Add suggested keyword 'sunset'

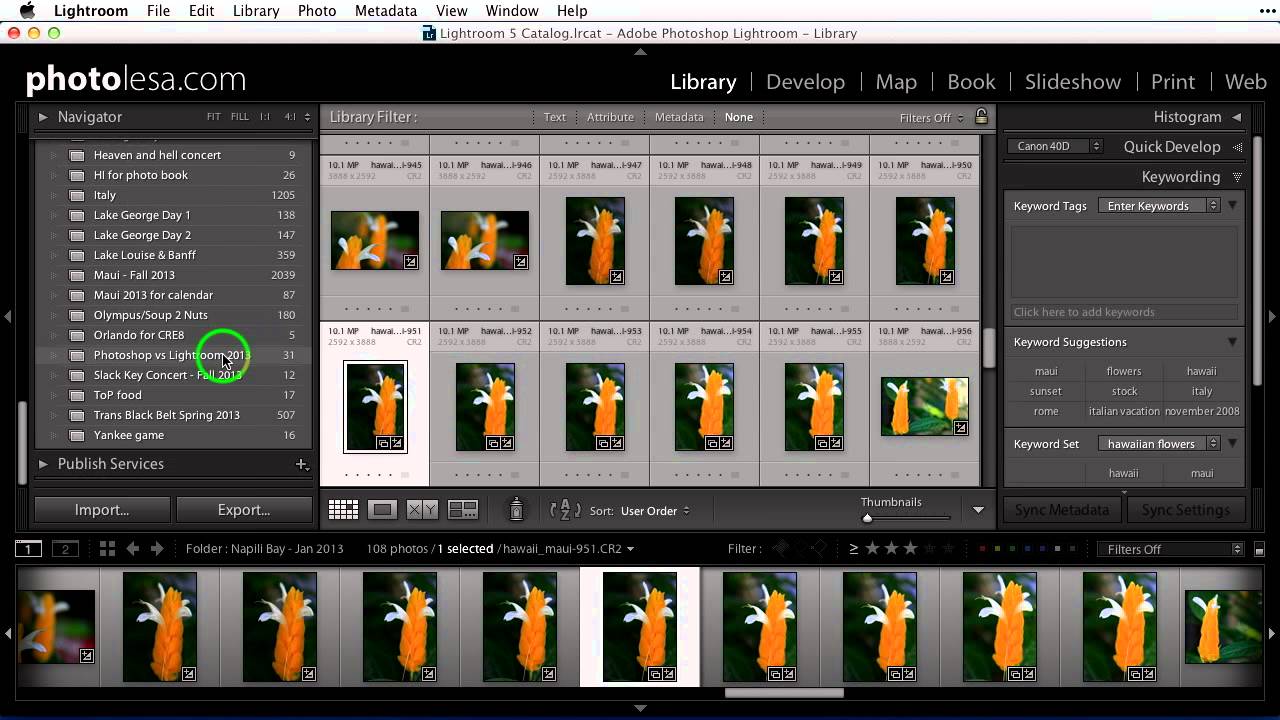1046,391
